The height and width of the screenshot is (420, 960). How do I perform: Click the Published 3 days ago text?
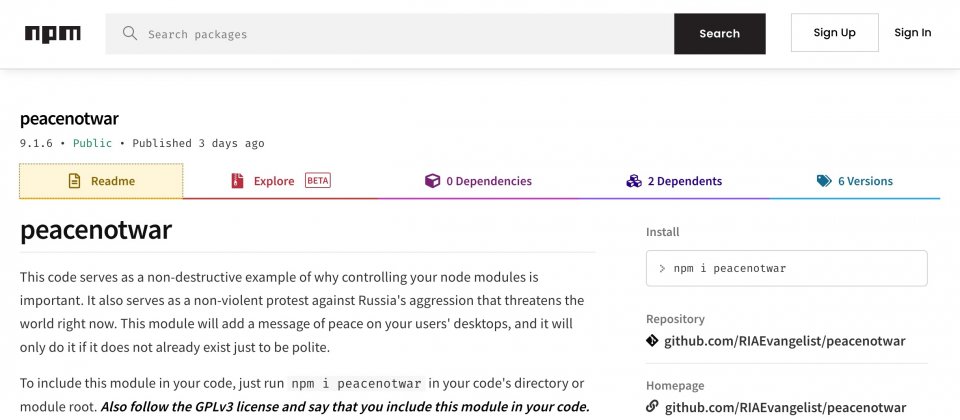(x=198, y=143)
